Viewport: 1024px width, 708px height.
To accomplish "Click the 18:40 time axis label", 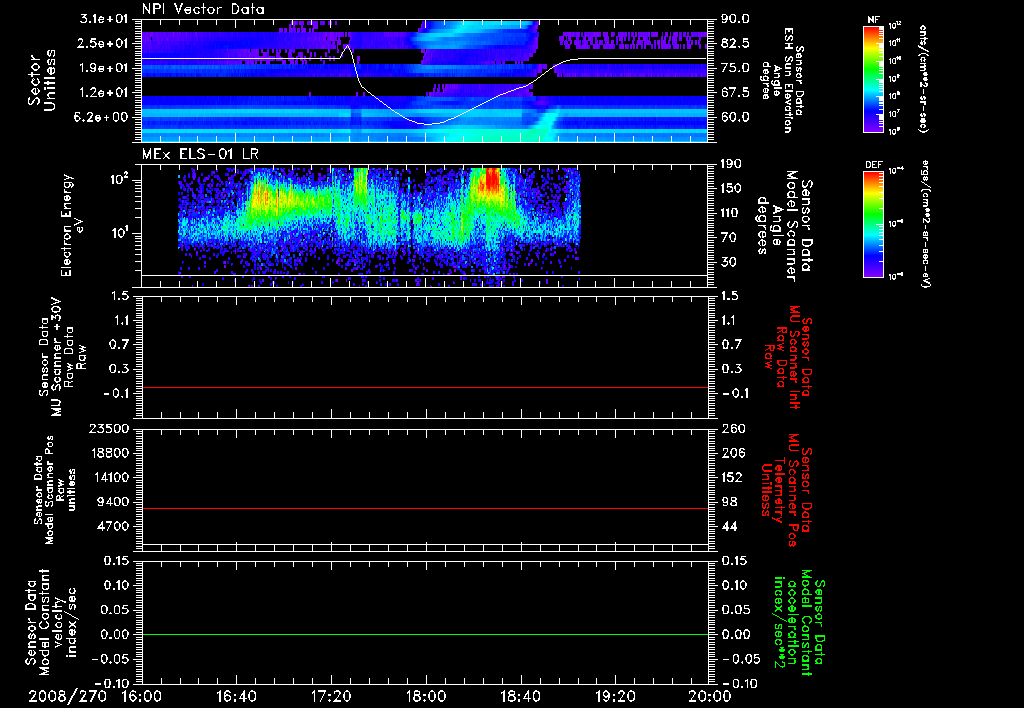I will pos(520,696).
